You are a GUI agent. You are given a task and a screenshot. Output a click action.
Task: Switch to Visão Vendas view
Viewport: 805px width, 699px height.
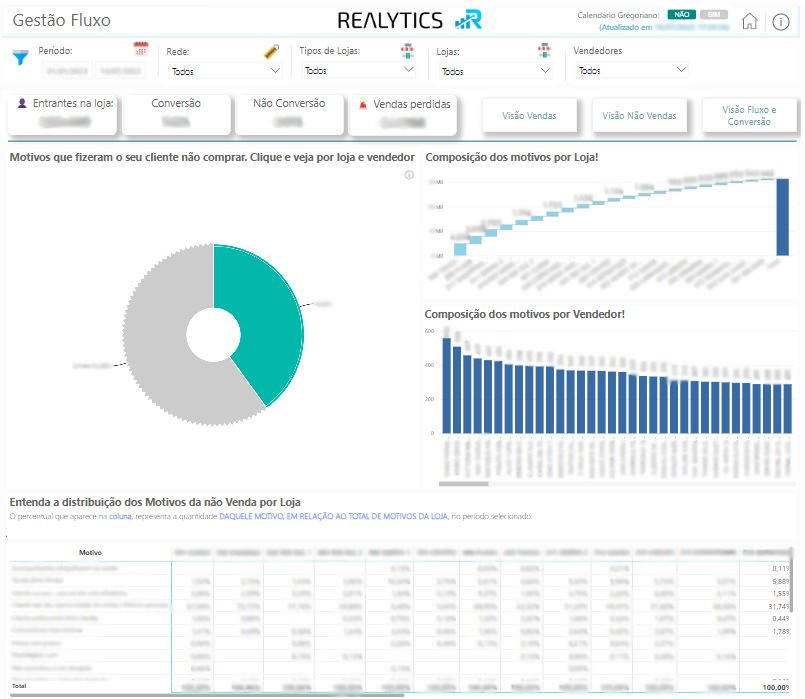(x=529, y=116)
